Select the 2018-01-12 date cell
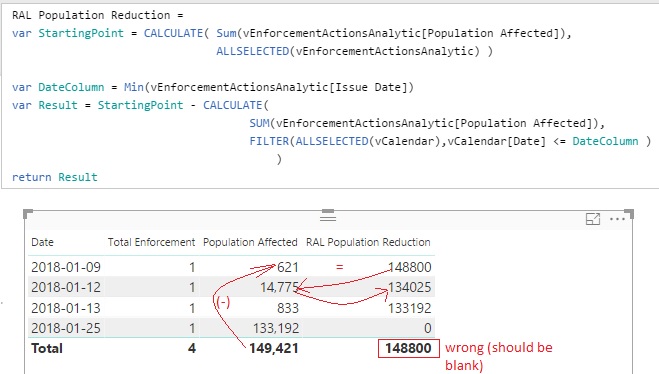The width and height of the screenshot is (659, 374). click(x=66, y=287)
